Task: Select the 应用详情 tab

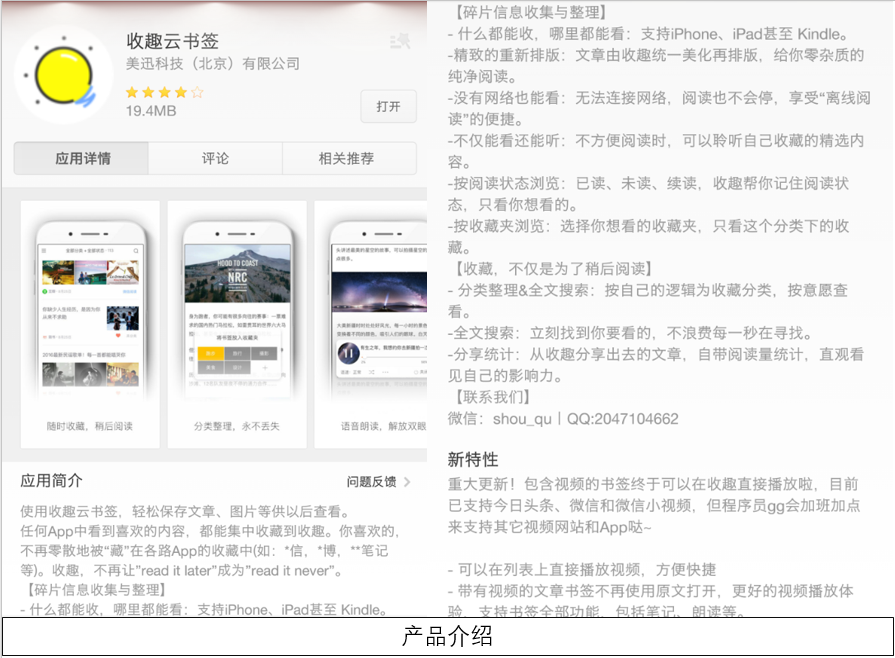Action: [x=82, y=158]
